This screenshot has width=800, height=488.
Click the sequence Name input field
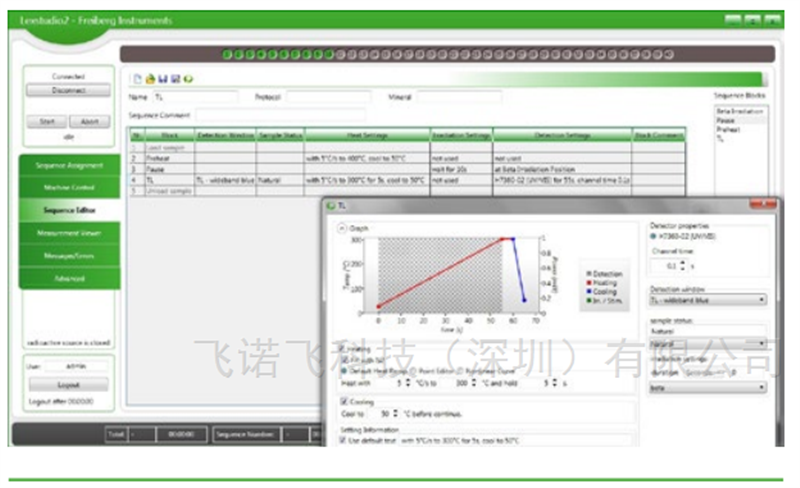pyautogui.click(x=194, y=98)
